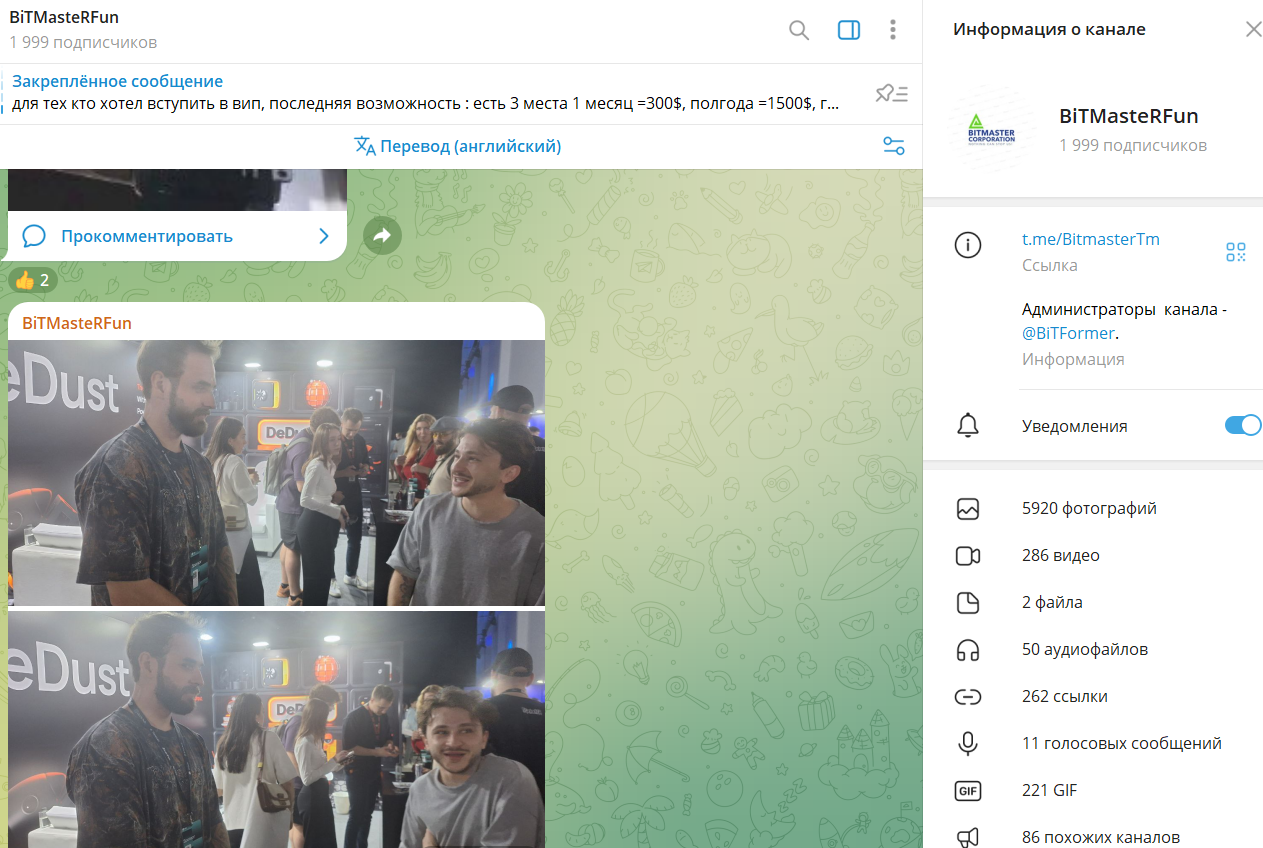This screenshot has width=1263, height=848.
Task: Open the @BiTFormer admin mention
Action: coord(1068,333)
